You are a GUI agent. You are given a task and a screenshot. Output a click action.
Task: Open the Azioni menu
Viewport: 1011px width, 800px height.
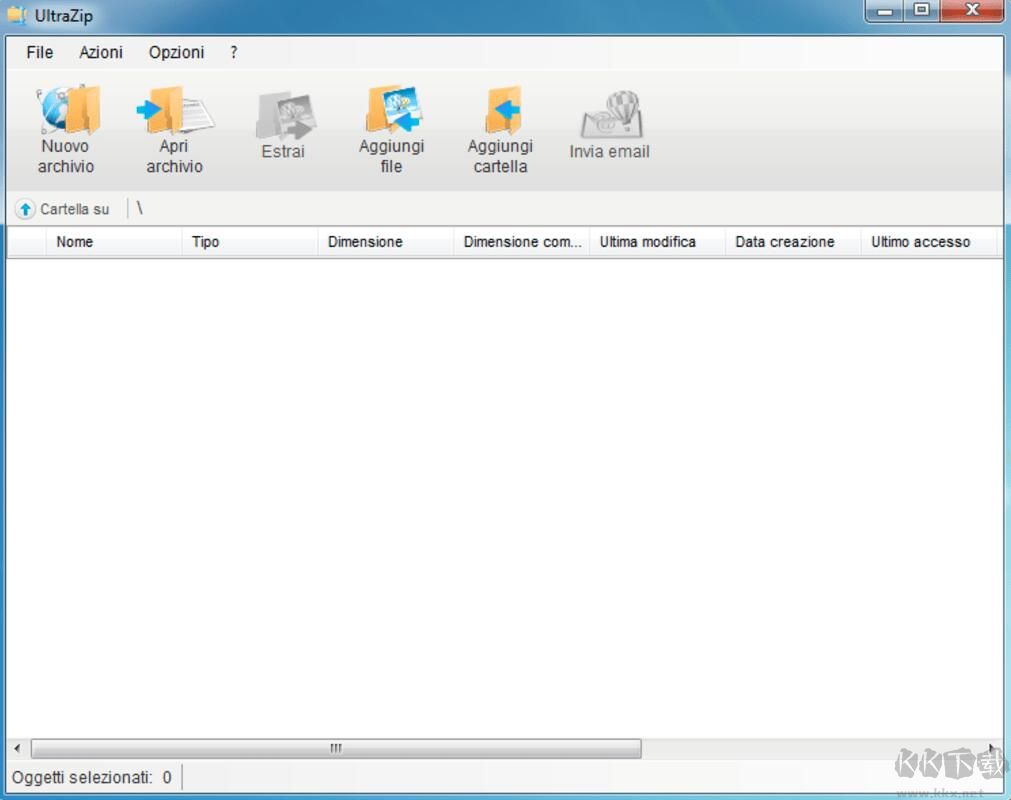click(x=101, y=52)
